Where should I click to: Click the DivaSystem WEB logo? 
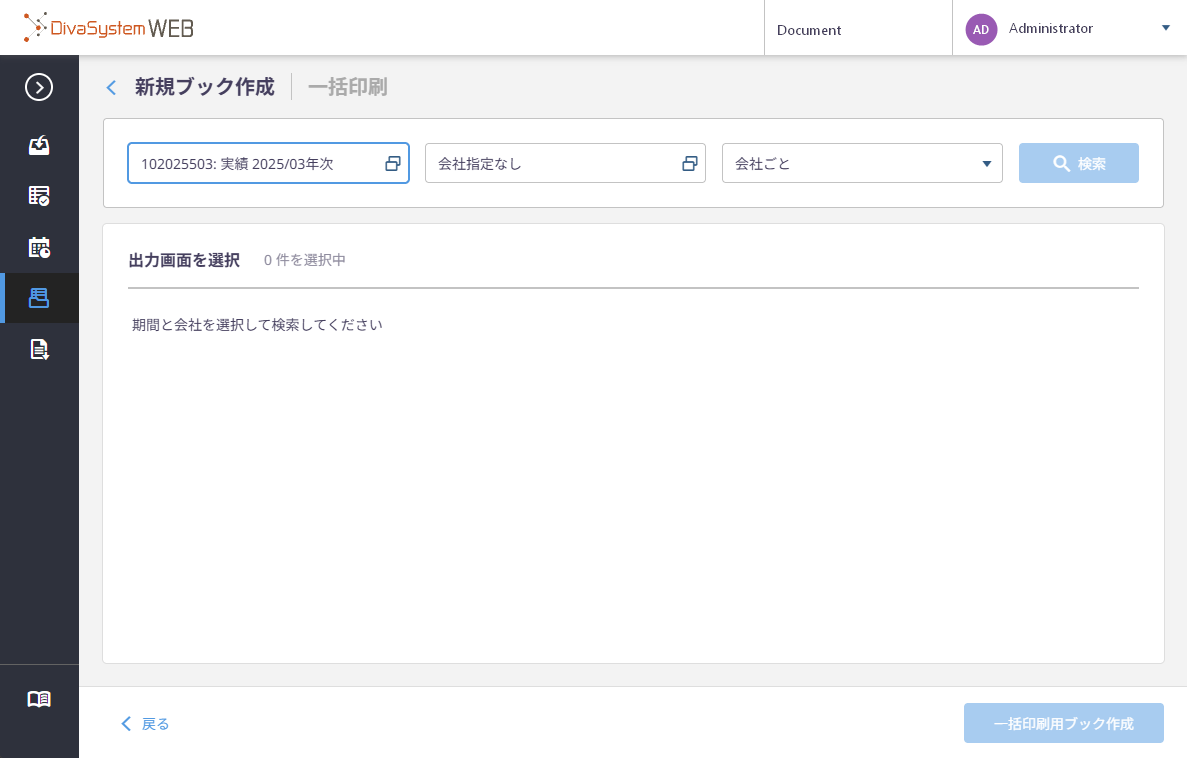coord(108,28)
